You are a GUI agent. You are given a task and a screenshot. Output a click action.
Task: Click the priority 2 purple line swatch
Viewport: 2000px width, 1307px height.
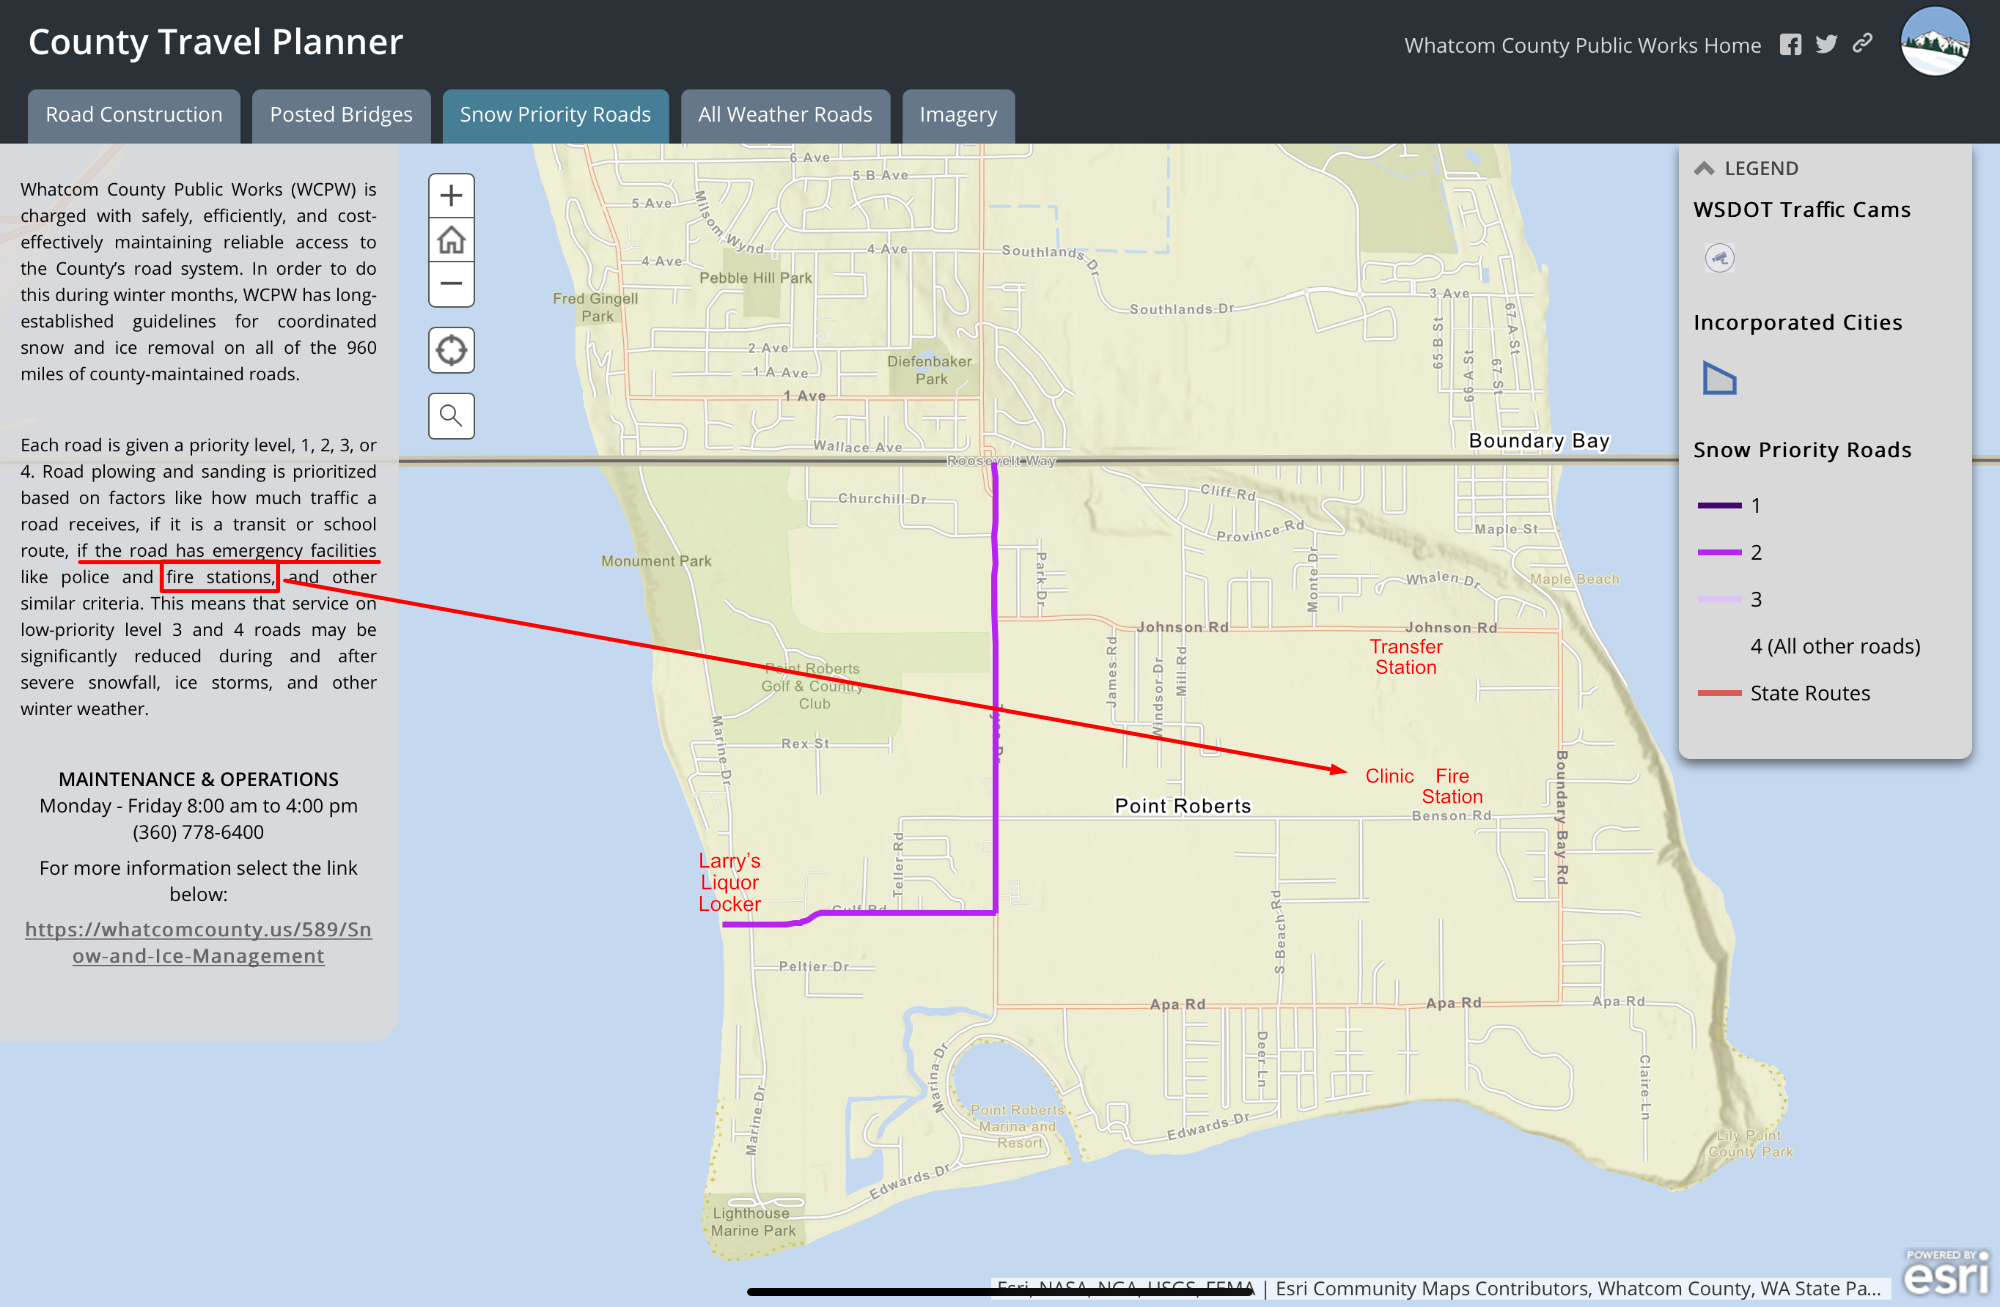pos(1719,552)
